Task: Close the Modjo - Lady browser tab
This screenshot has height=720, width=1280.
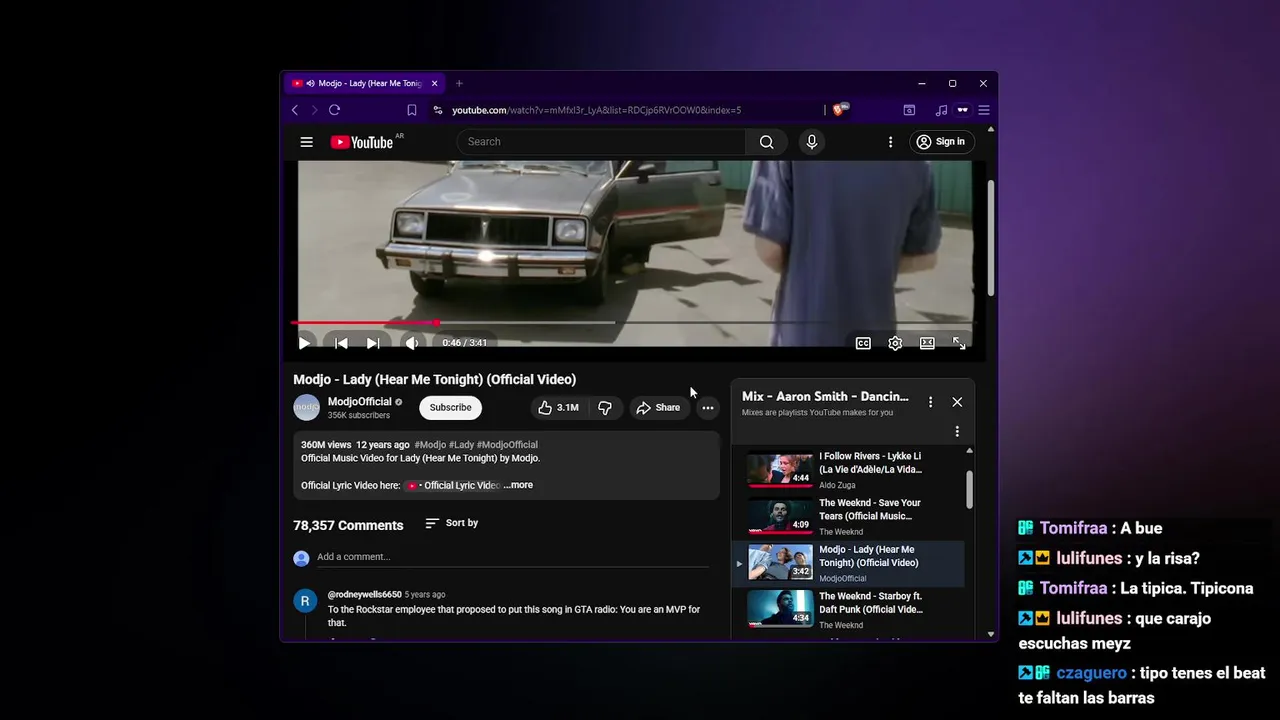Action: tap(434, 83)
